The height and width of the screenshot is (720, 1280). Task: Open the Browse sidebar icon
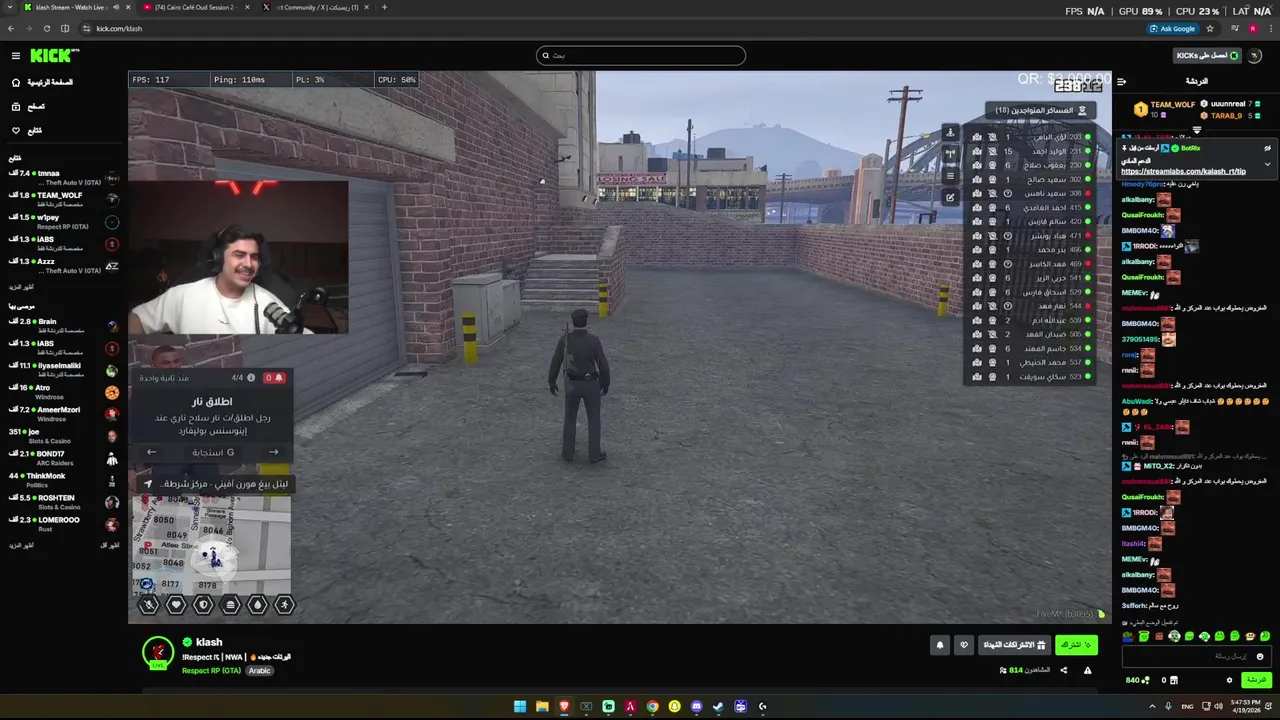tap(16, 106)
